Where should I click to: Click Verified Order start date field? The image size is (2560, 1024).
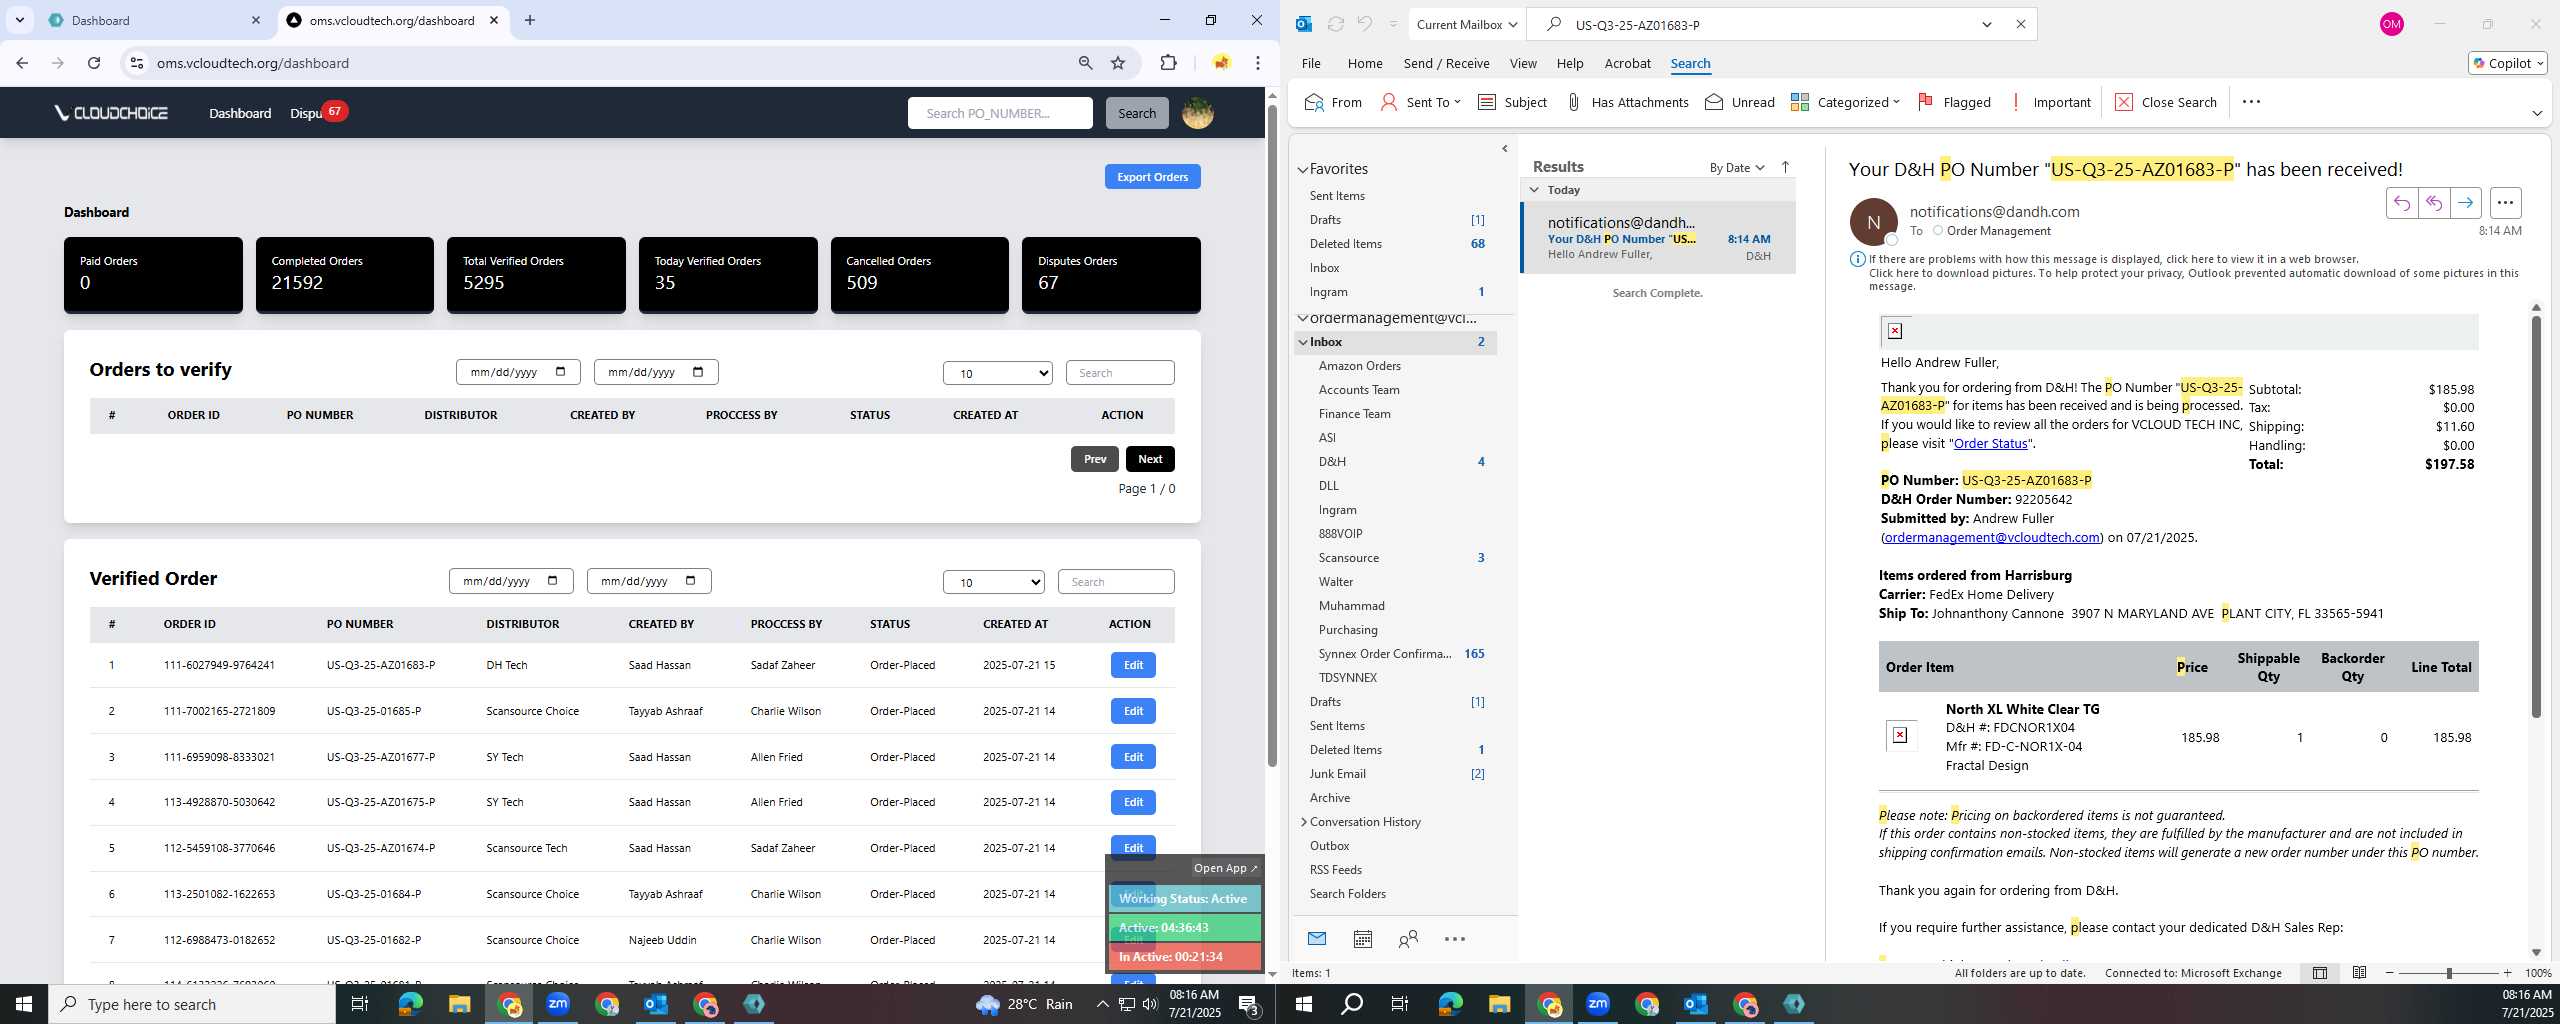click(511, 581)
